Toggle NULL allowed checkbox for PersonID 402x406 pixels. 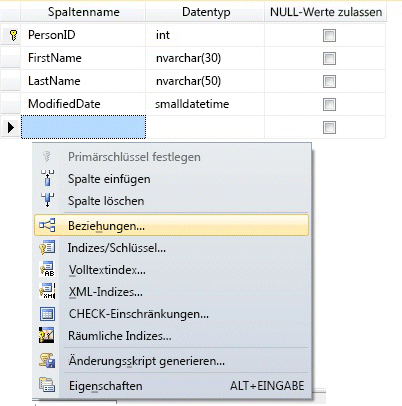tap(329, 36)
